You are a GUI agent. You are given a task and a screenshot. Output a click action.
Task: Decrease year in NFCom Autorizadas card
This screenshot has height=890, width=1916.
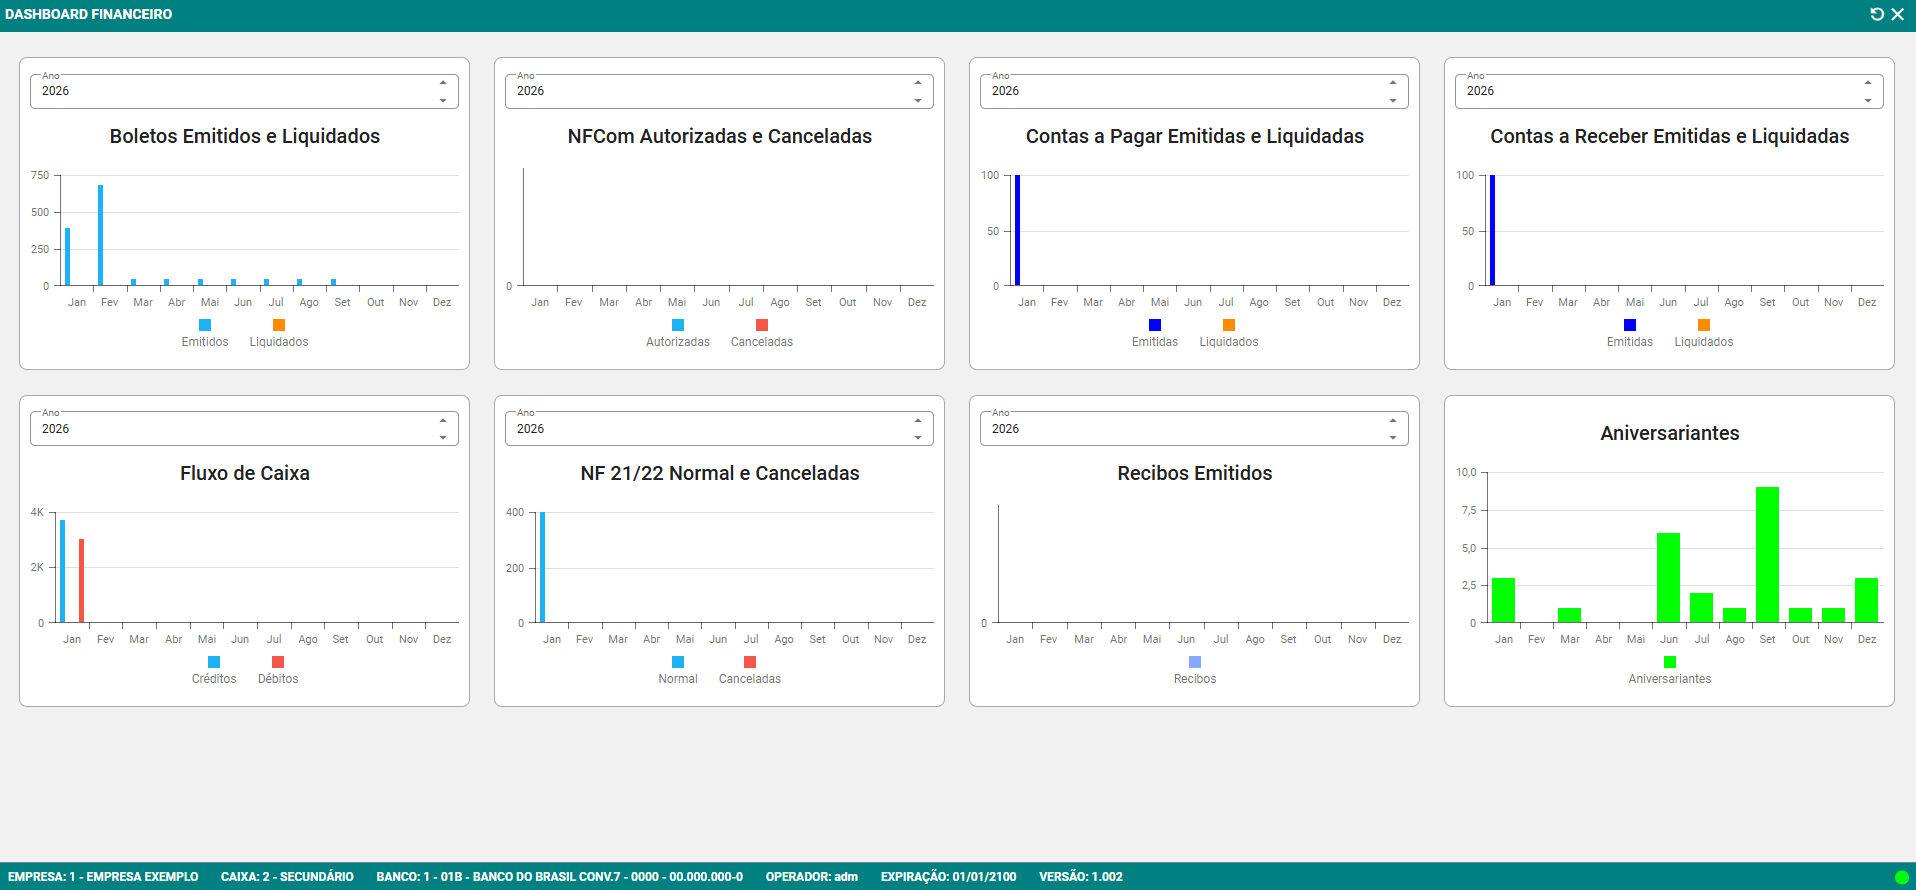pyautogui.click(x=918, y=100)
